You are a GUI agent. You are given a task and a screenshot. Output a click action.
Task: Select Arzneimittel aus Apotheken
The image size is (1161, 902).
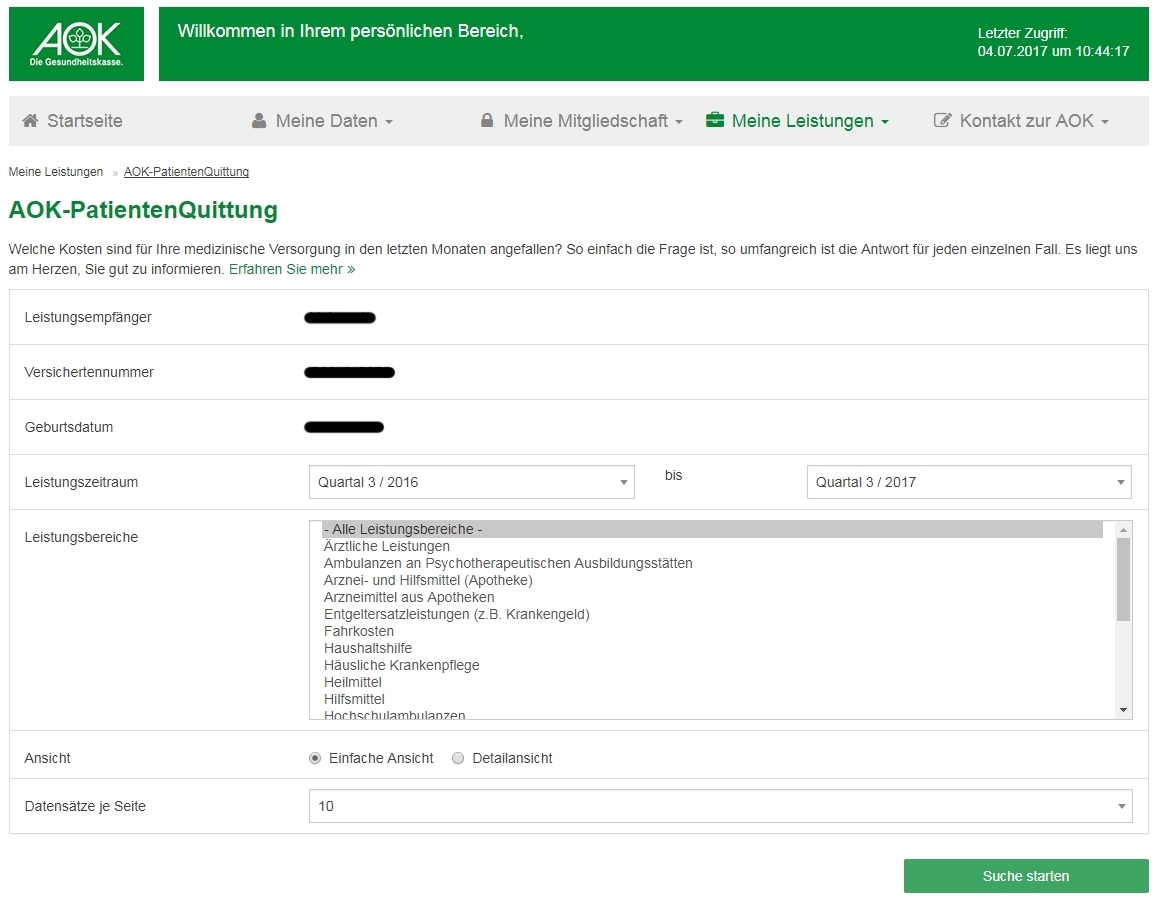[x=712, y=598]
